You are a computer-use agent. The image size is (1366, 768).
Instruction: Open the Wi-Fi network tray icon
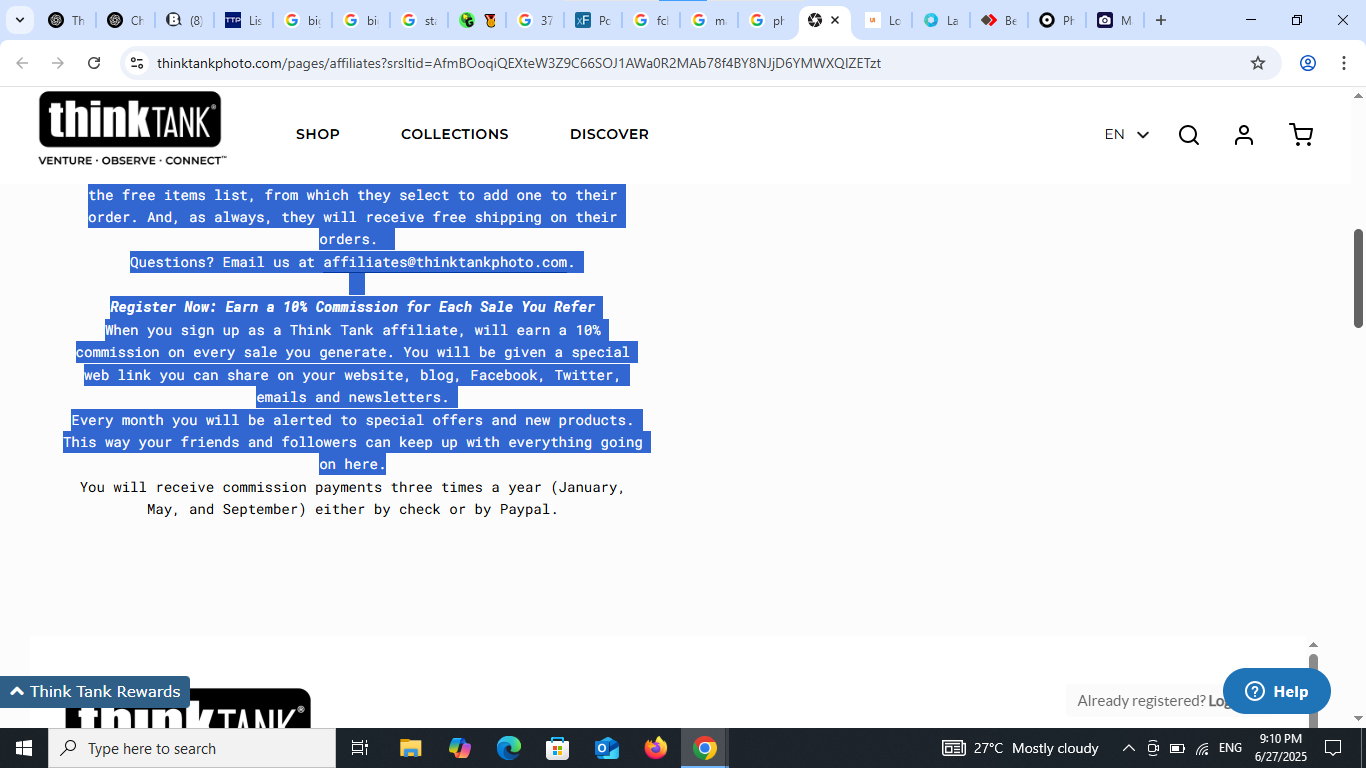pyautogui.click(x=1202, y=748)
